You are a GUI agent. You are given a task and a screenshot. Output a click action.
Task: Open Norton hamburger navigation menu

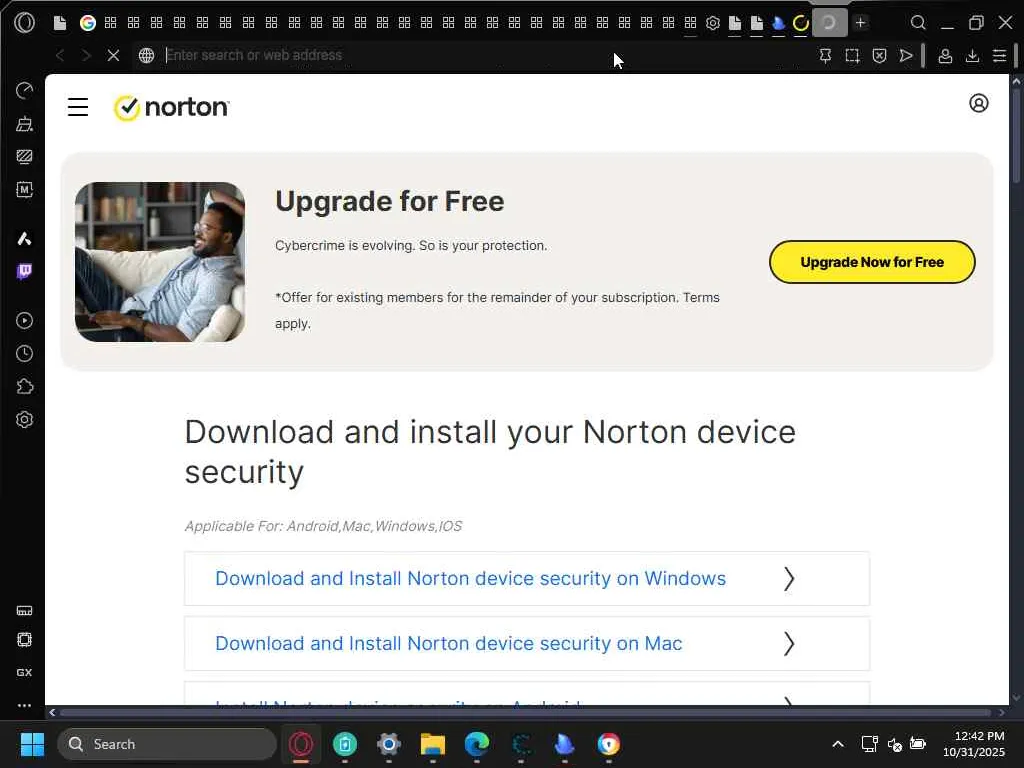tap(78, 107)
